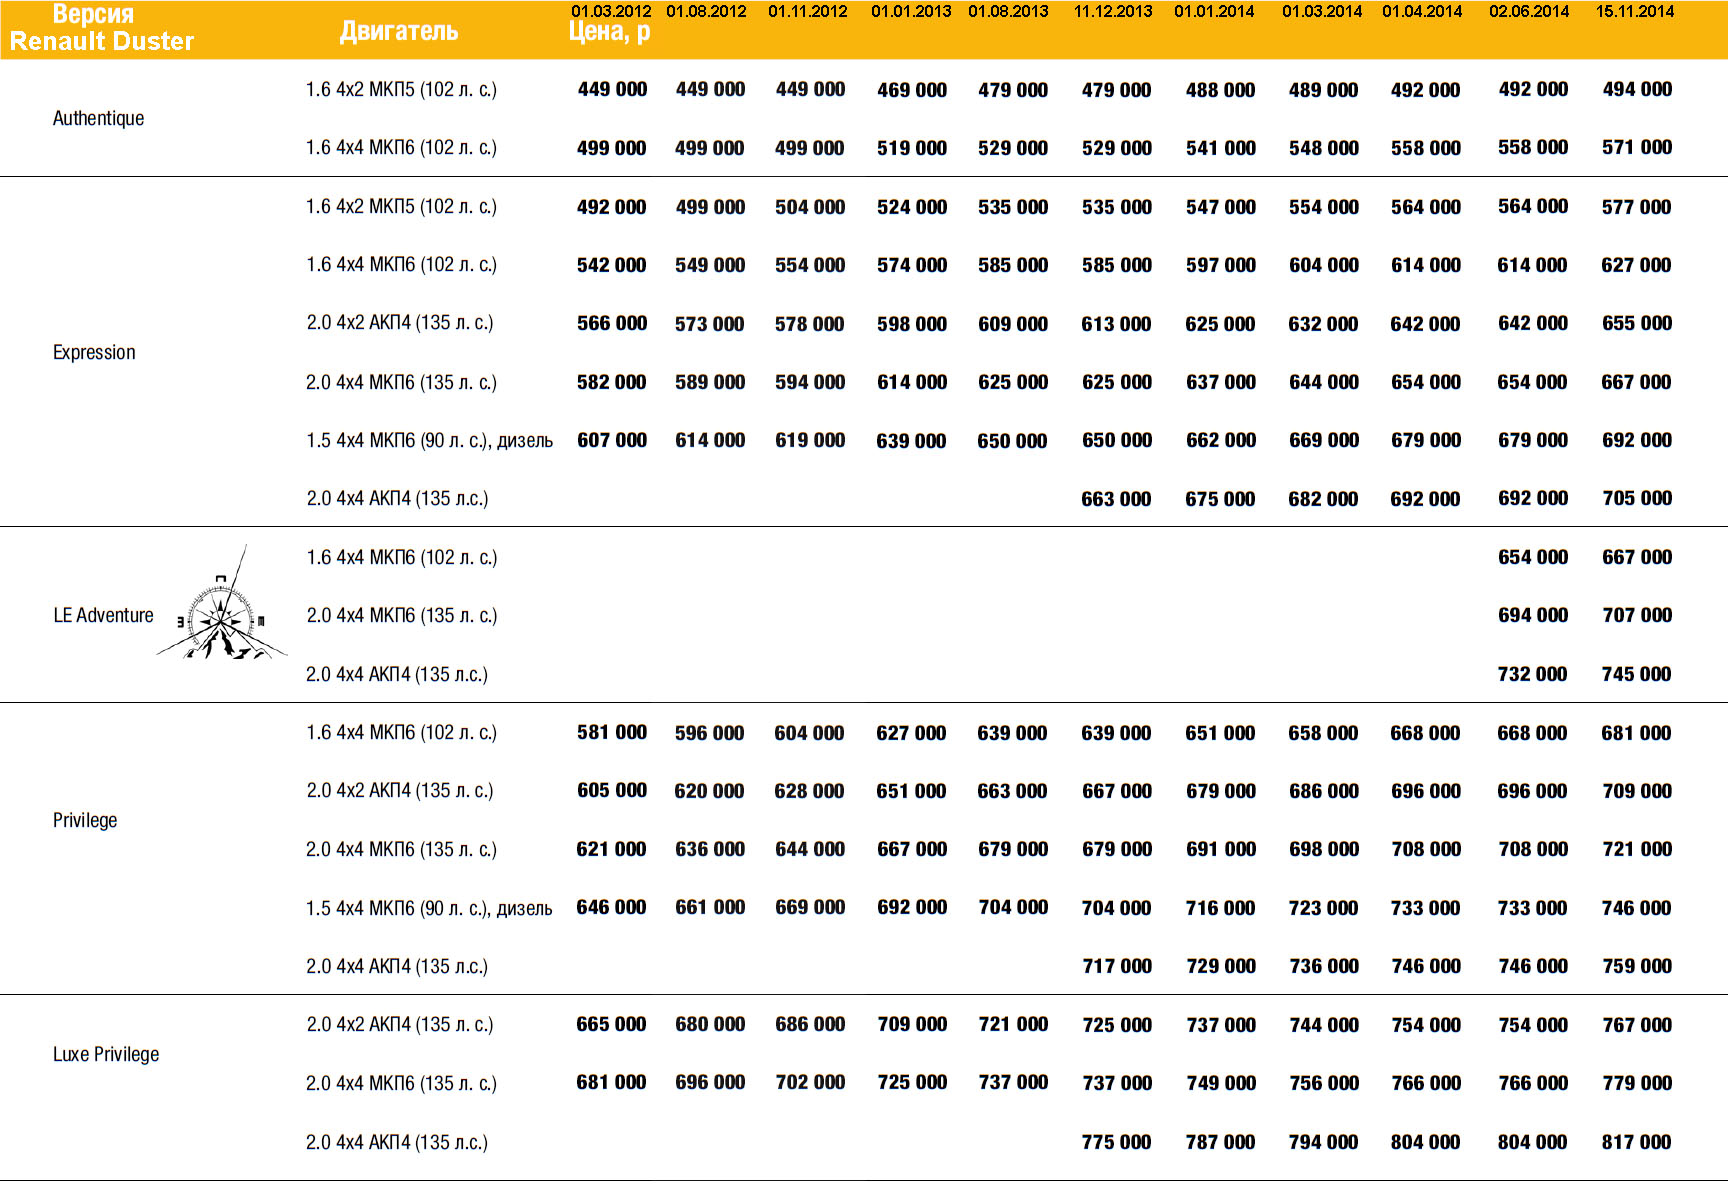Click price 605 000 in Privilege row
This screenshot has height=1187, width=1728.
tap(612, 790)
